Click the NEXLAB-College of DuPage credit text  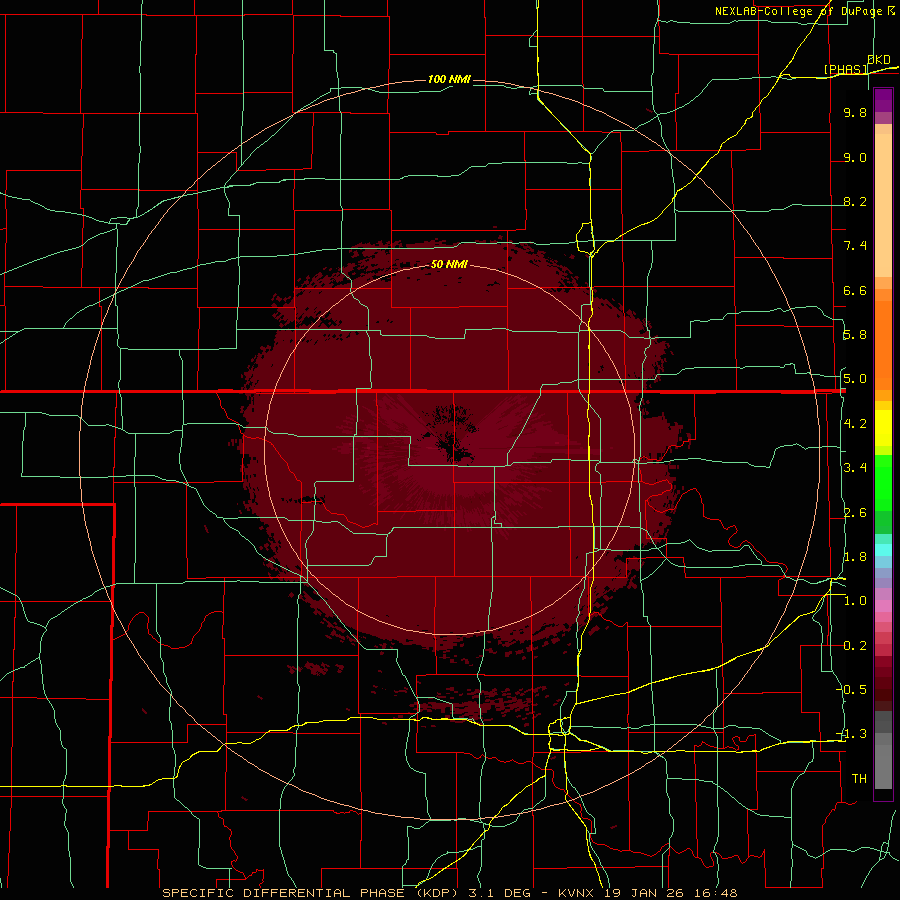tap(798, 11)
